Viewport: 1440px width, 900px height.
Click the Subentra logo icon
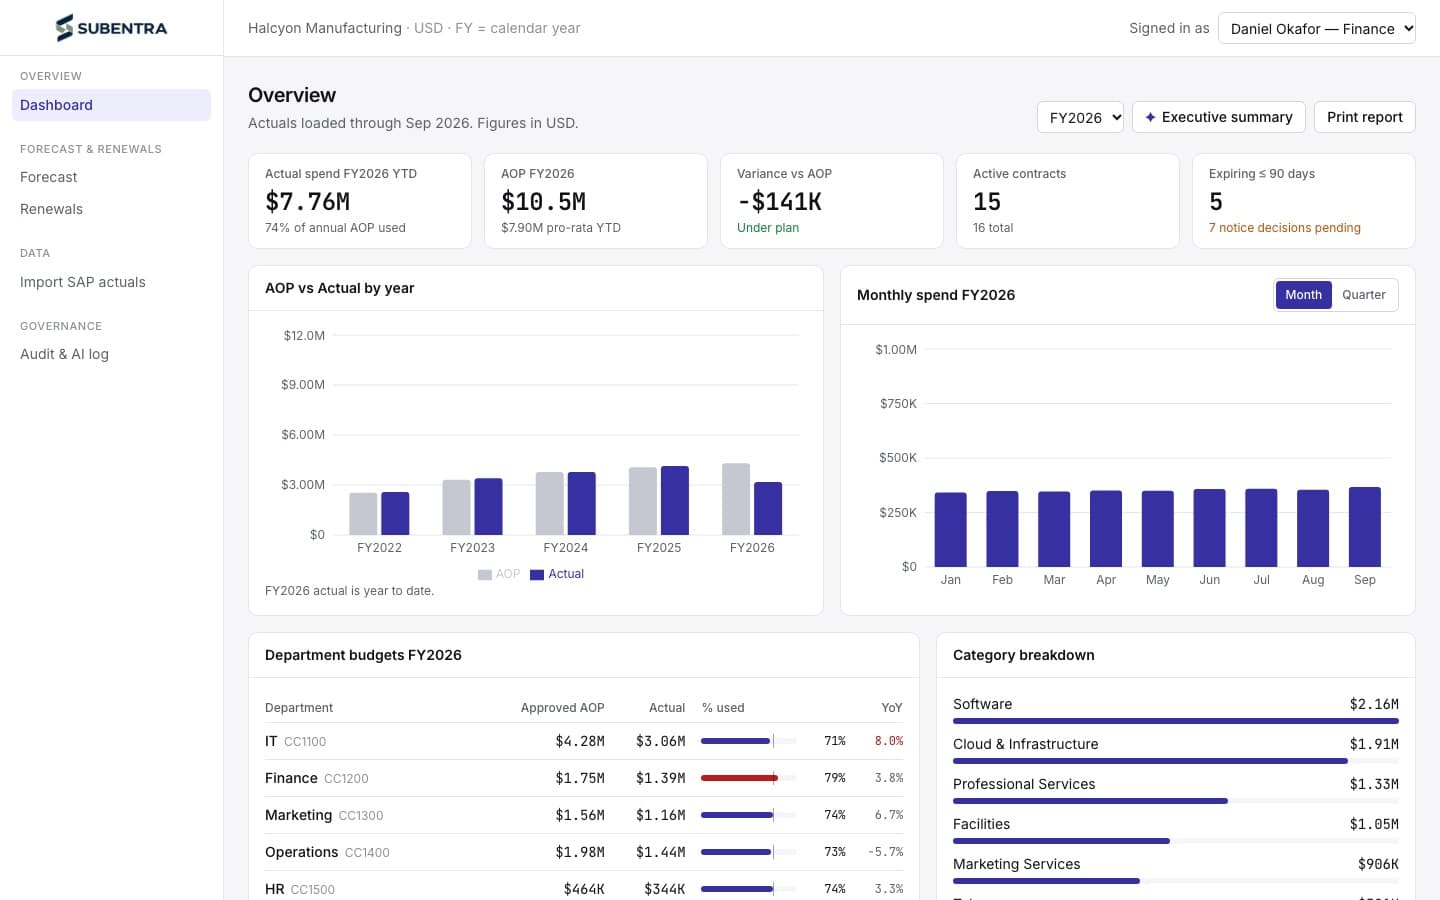64,28
